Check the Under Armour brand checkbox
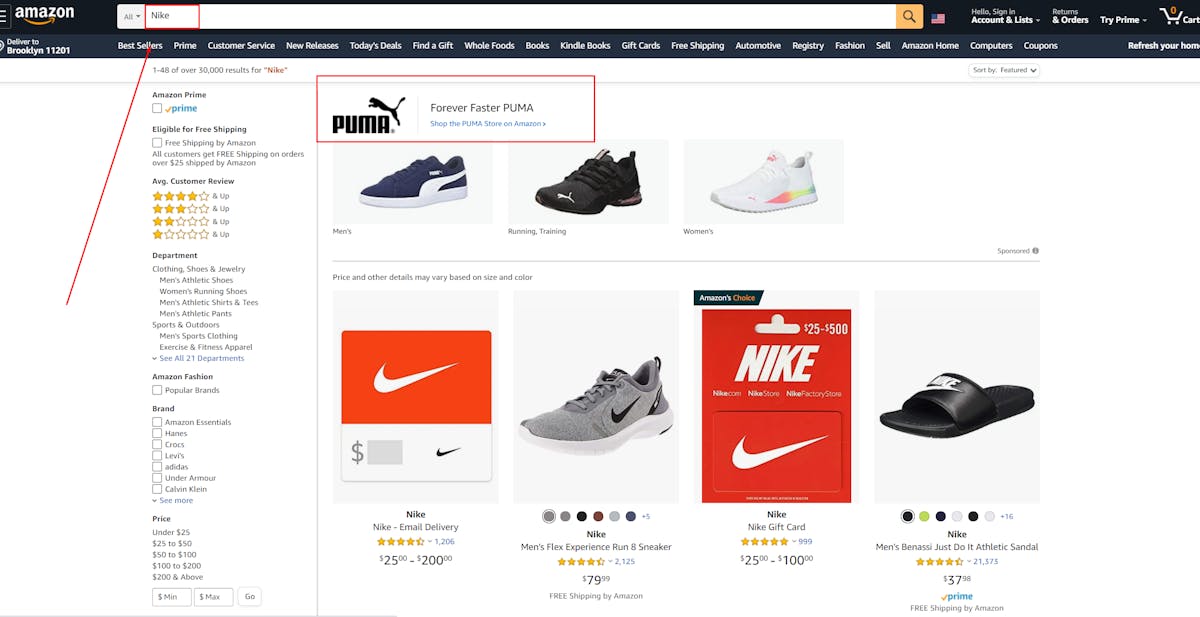This screenshot has width=1200, height=617. (x=157, y=478)
